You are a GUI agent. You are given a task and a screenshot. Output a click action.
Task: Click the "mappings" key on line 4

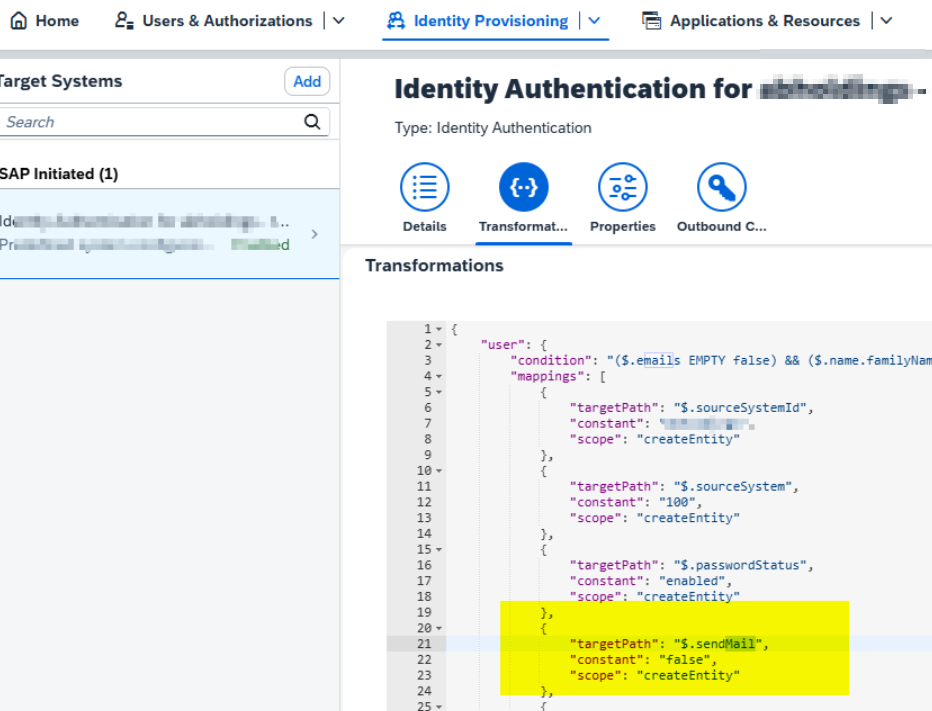(x=547, y=376)
